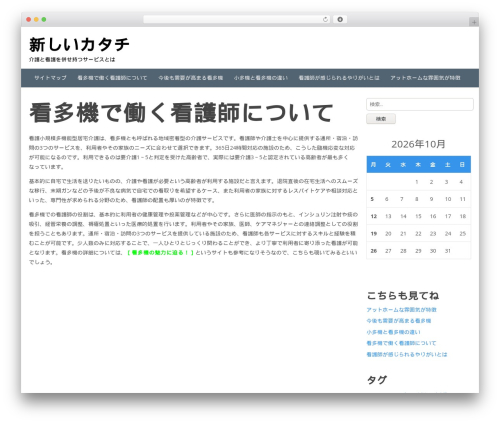Select the 2026年10月 calendar caption
Viewport: 500px width, 423px height.
point(418,144)
